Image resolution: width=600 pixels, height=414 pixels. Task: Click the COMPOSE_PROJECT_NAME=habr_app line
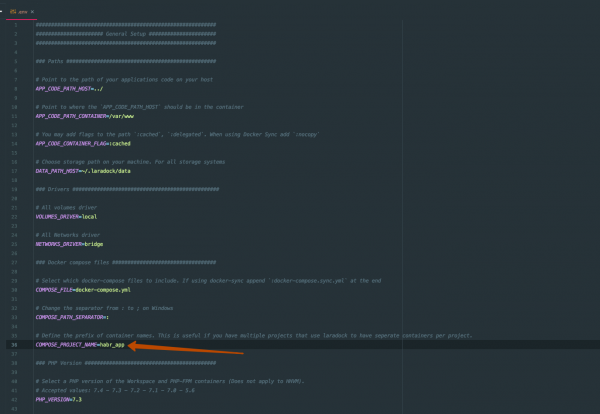(80, 344)
